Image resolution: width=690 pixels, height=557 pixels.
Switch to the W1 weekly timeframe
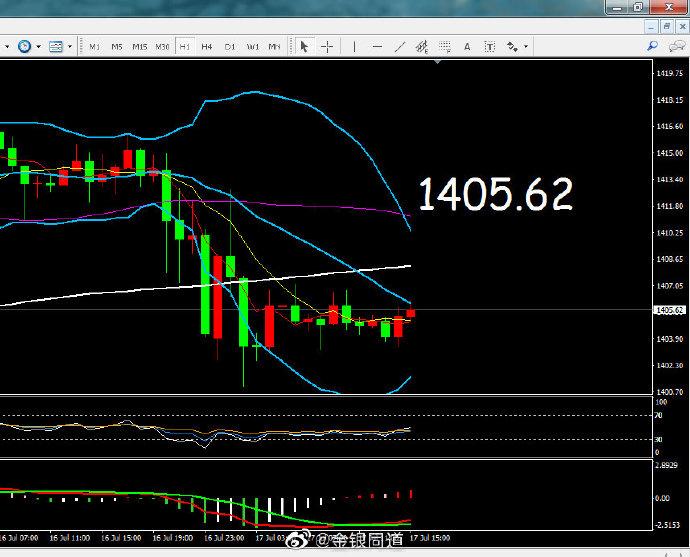[x=252, y=46]
